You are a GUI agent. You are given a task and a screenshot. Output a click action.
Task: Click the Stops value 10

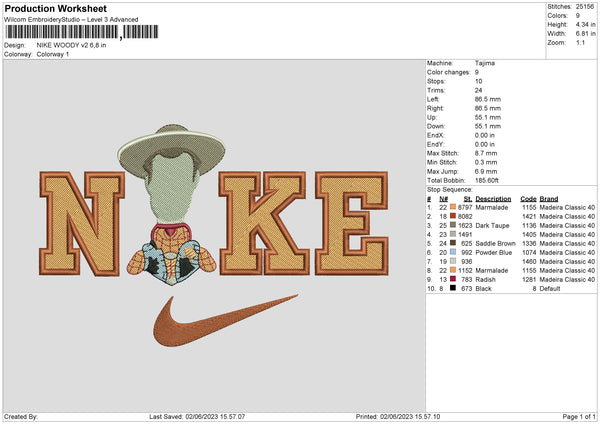click(x=478, y=81)
